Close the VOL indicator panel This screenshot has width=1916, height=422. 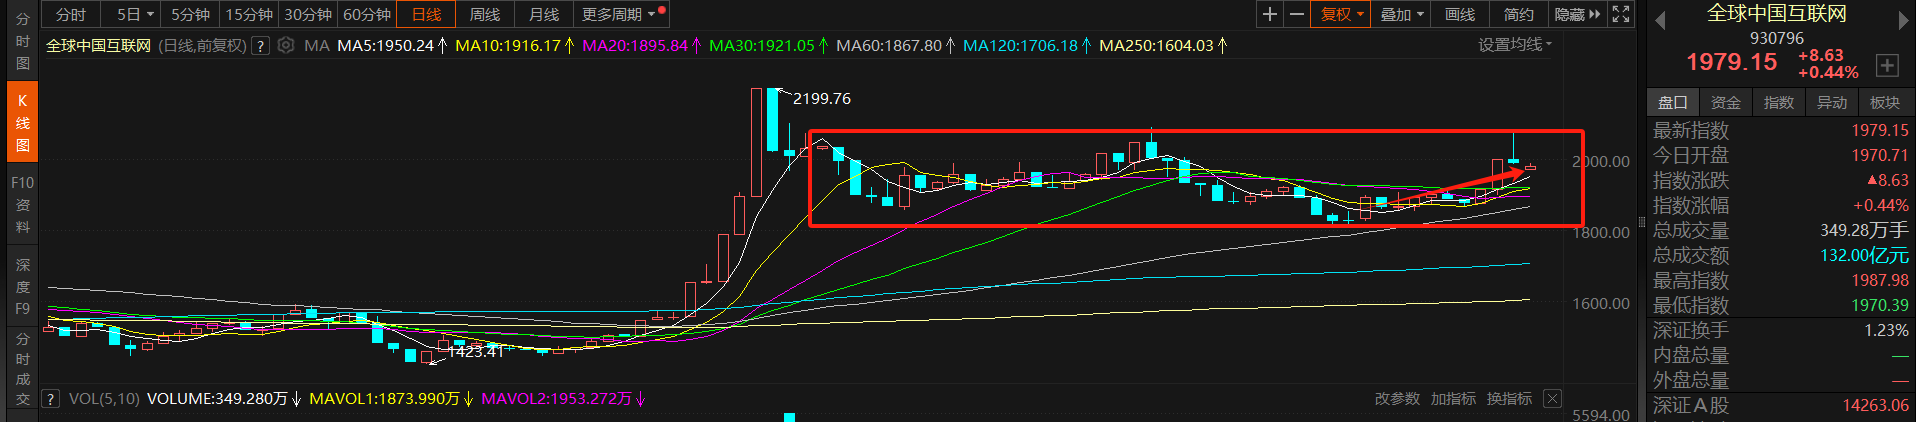(x=1552, y=399)
